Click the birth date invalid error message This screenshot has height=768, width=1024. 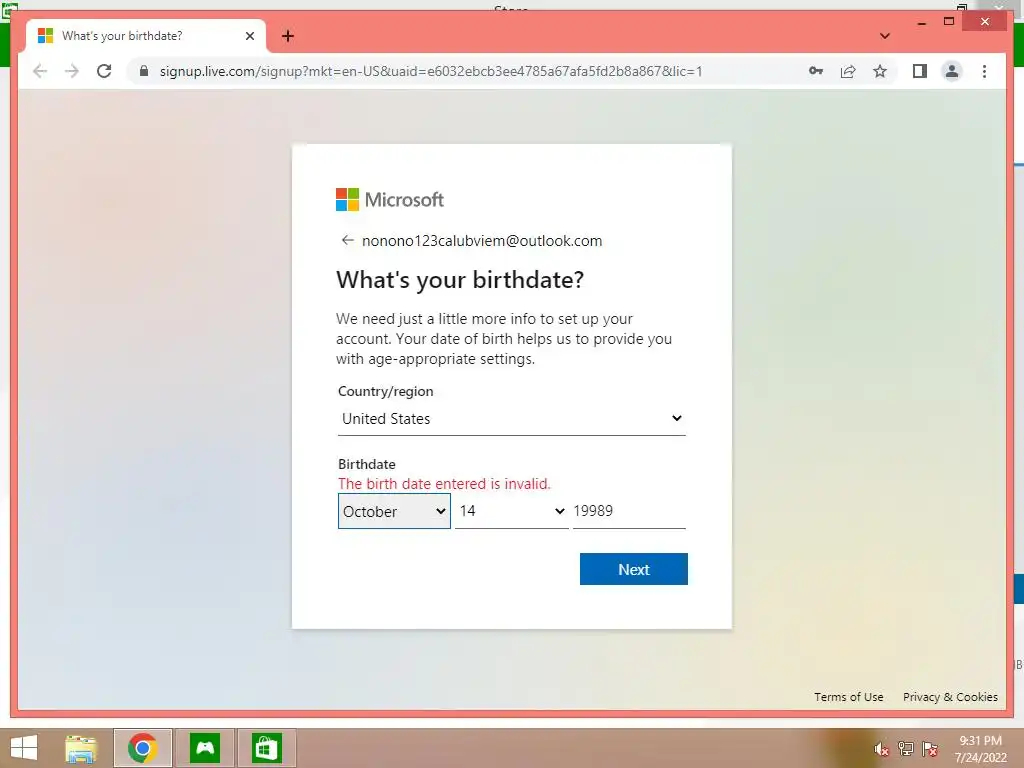click(444, 484)
